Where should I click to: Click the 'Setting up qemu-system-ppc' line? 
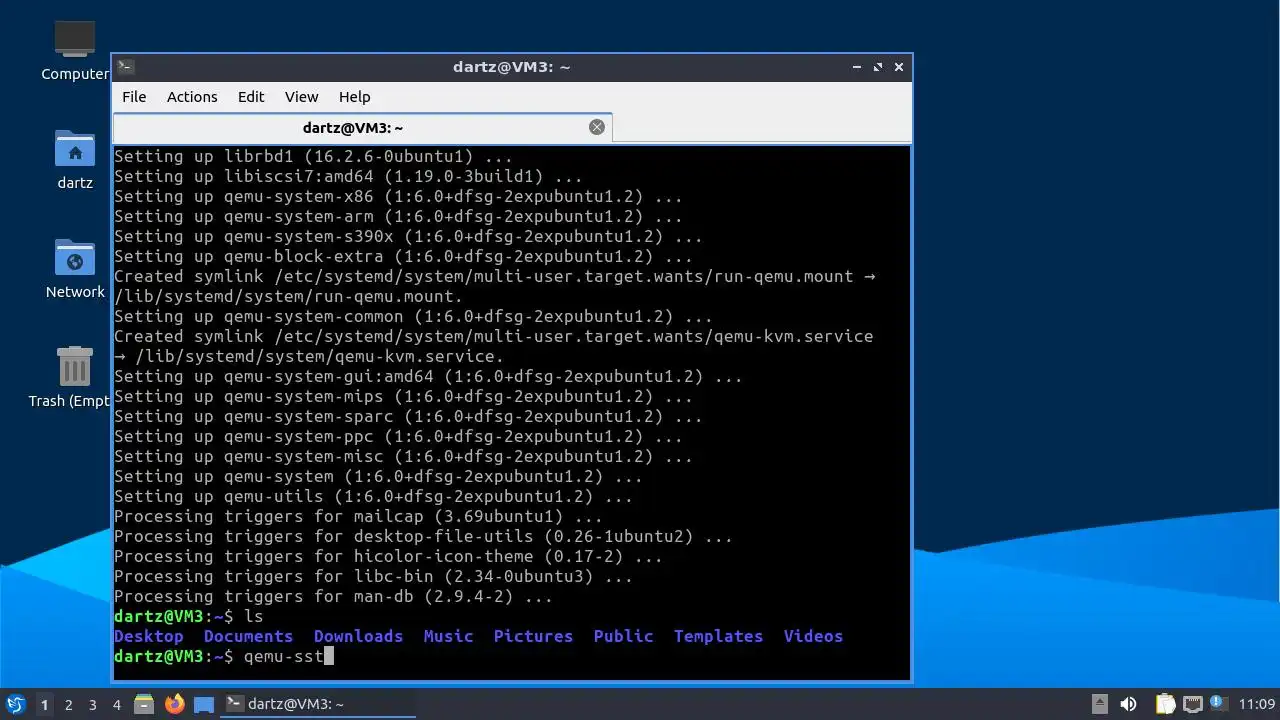click(x=398, y=436)
